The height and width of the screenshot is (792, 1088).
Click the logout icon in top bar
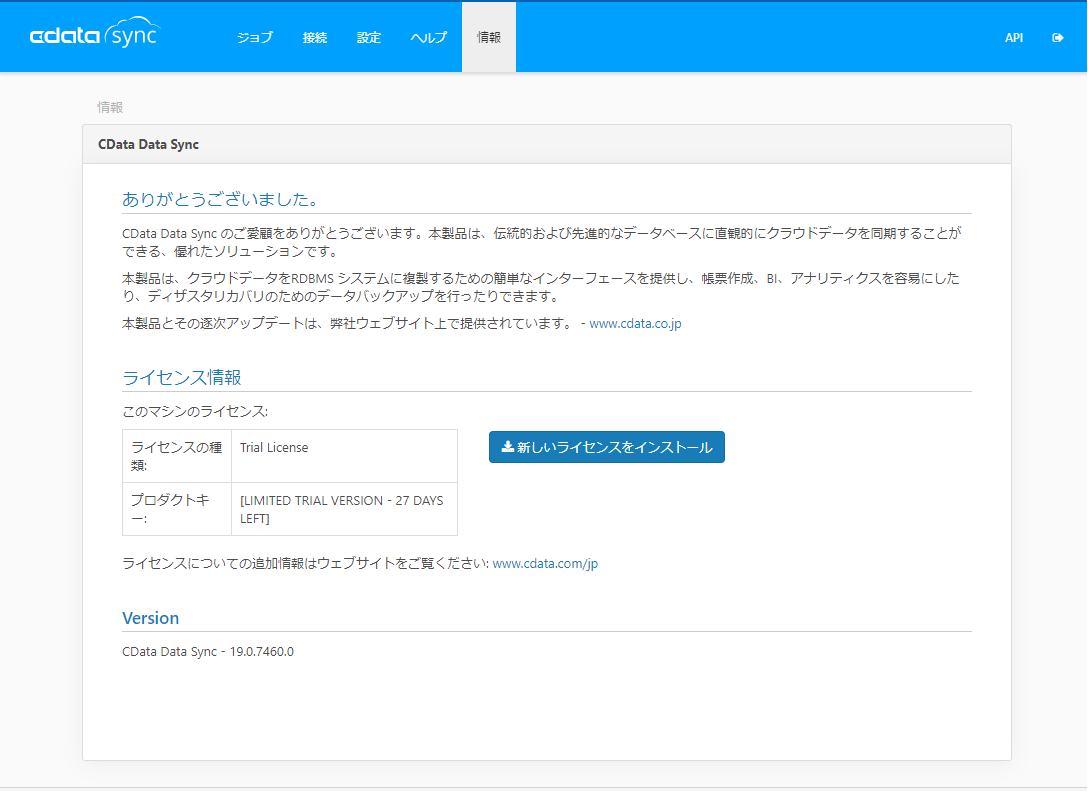tap(1058, 38)
